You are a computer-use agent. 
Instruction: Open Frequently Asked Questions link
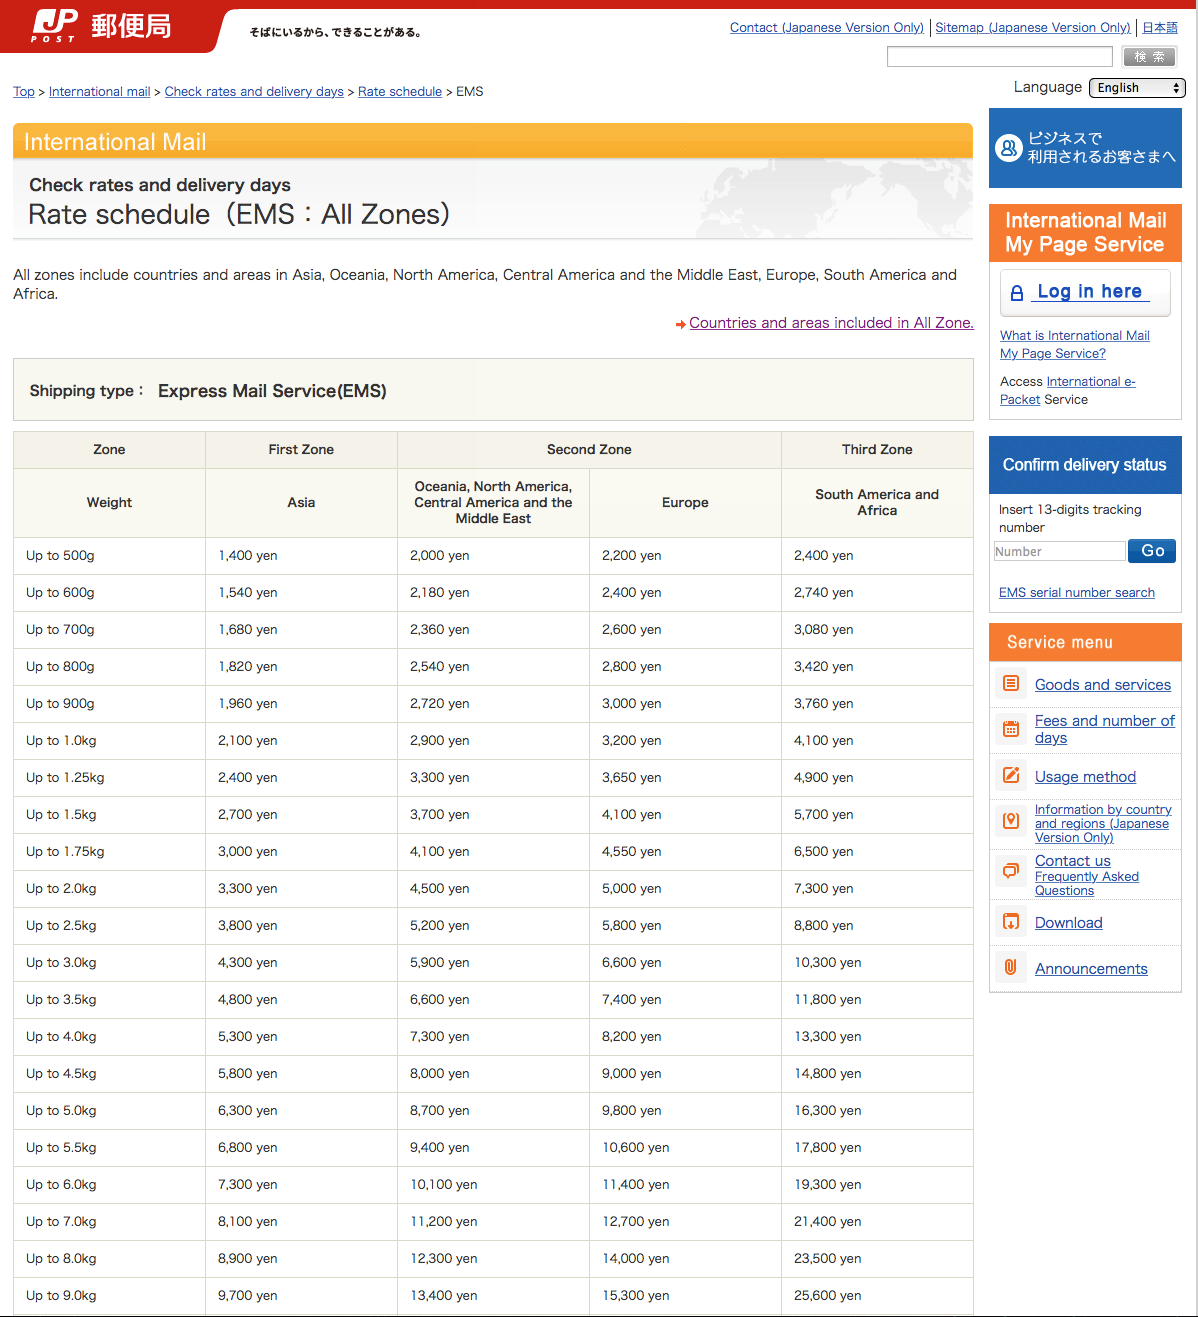click(1087, 884)
